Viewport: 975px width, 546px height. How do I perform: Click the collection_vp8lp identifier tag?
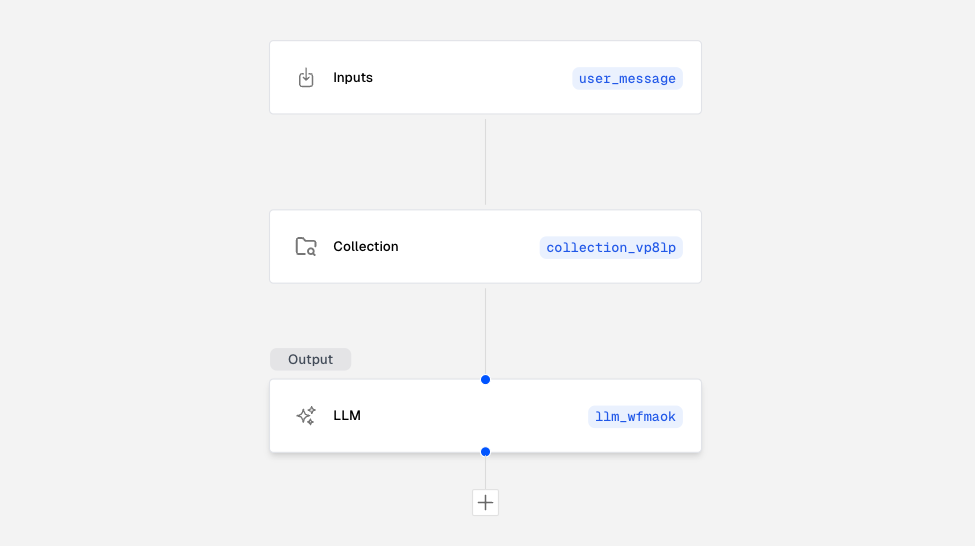pyautogui.click(x=611, y=247)
